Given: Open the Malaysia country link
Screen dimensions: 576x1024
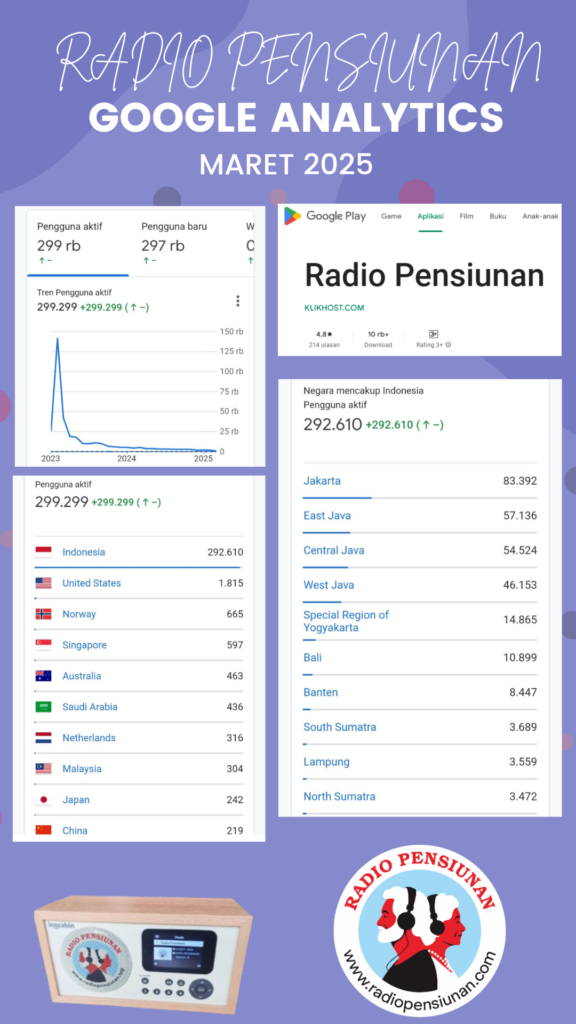Looking at the screenshot, I should coord(82,769).
